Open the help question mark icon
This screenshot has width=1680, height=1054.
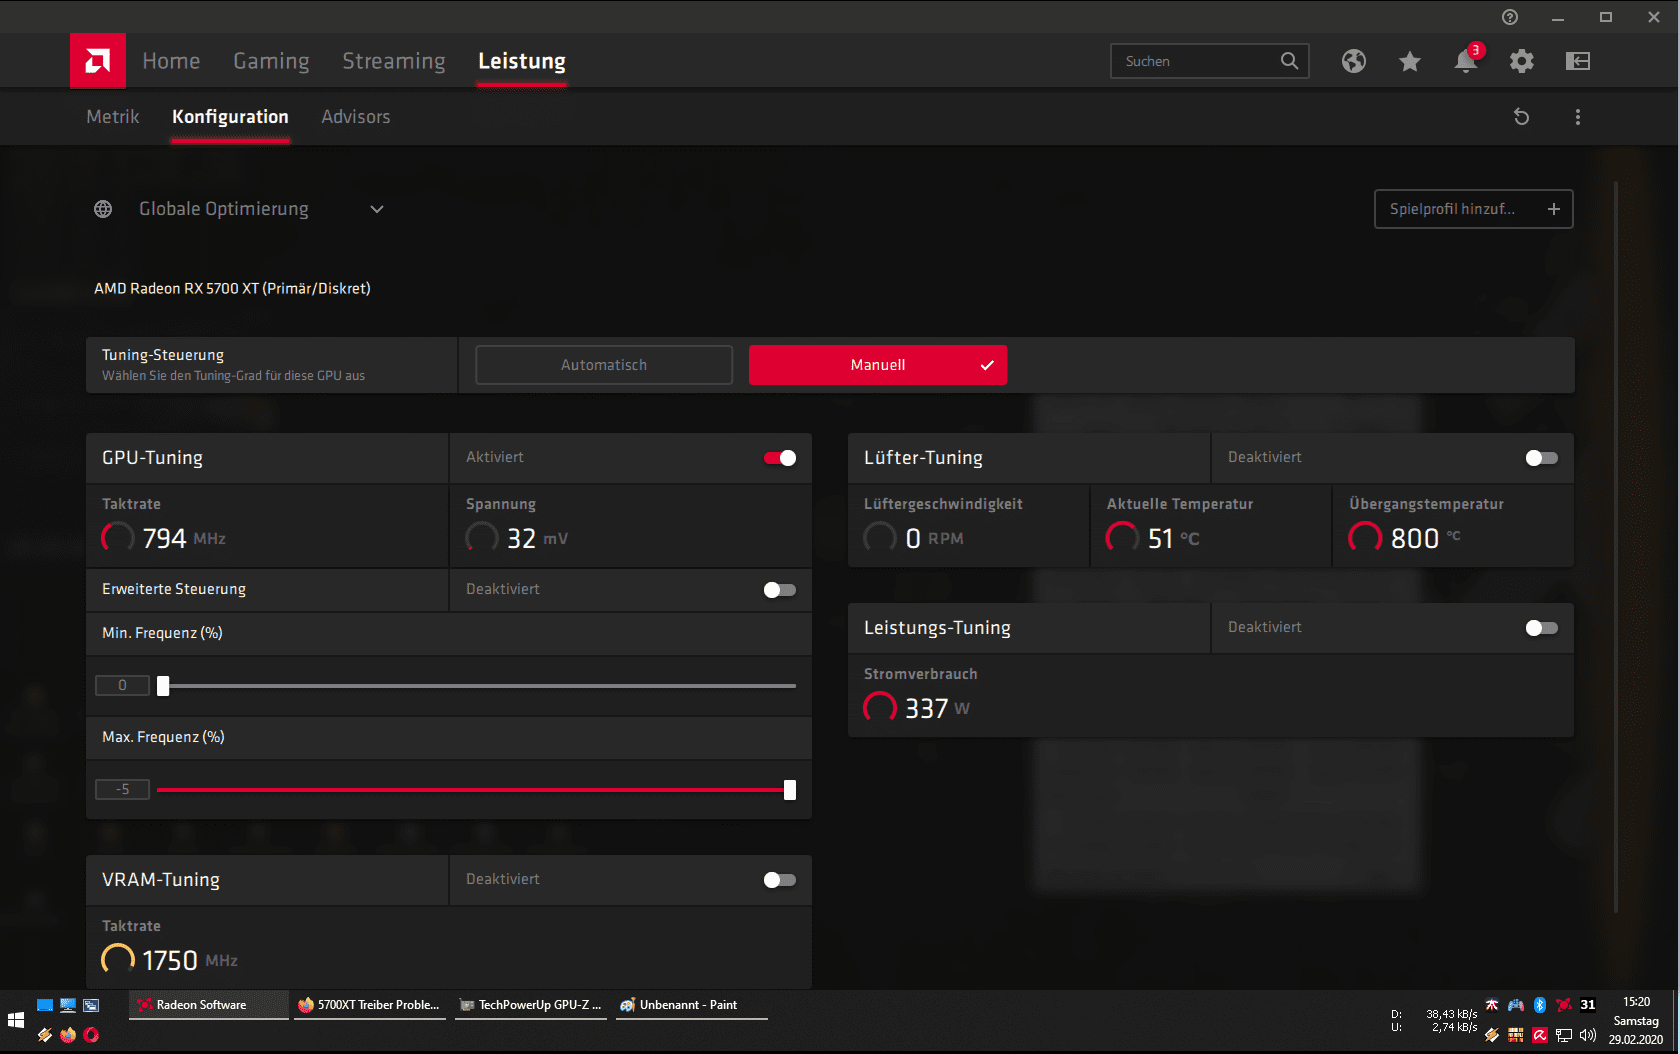click(x=1510, y=17)
